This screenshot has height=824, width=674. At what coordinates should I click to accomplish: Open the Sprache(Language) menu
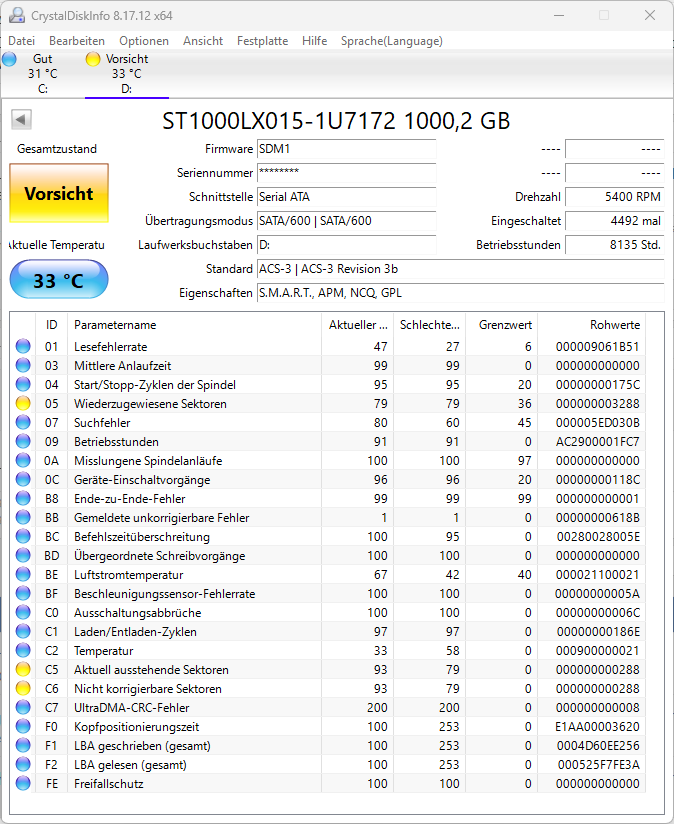391,40
